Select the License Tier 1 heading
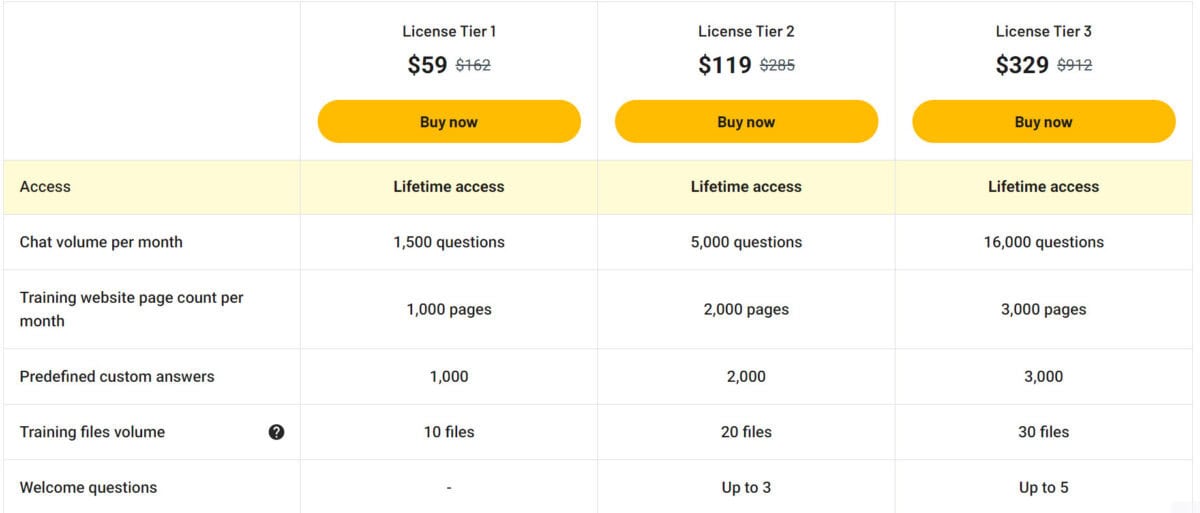Screen dimensions: 1200x513 pos(449,31)
